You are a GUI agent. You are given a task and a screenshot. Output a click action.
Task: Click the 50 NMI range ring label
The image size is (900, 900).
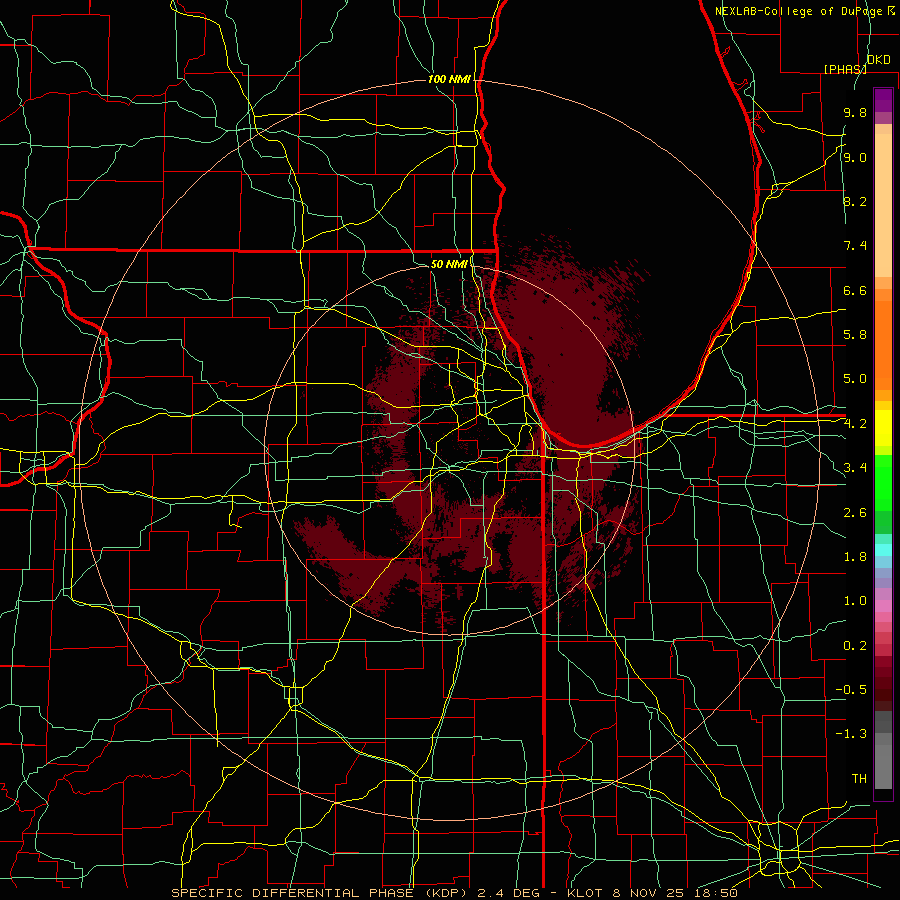449,264
